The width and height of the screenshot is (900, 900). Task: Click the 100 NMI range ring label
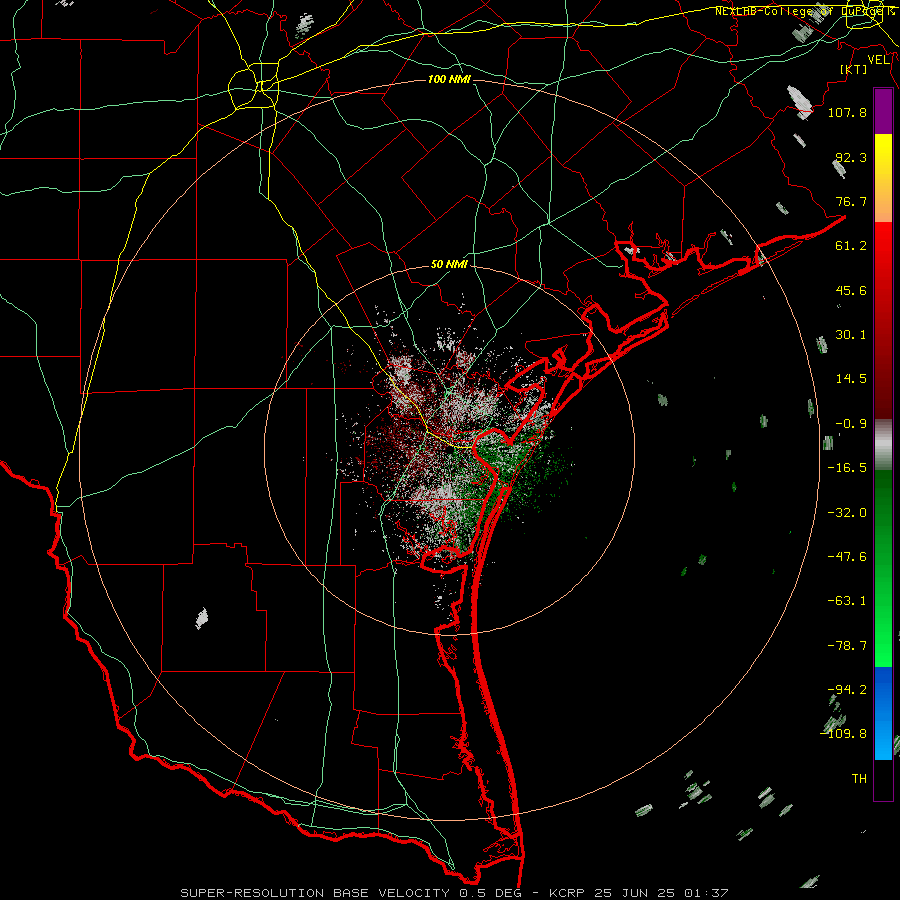pos(449,79)
